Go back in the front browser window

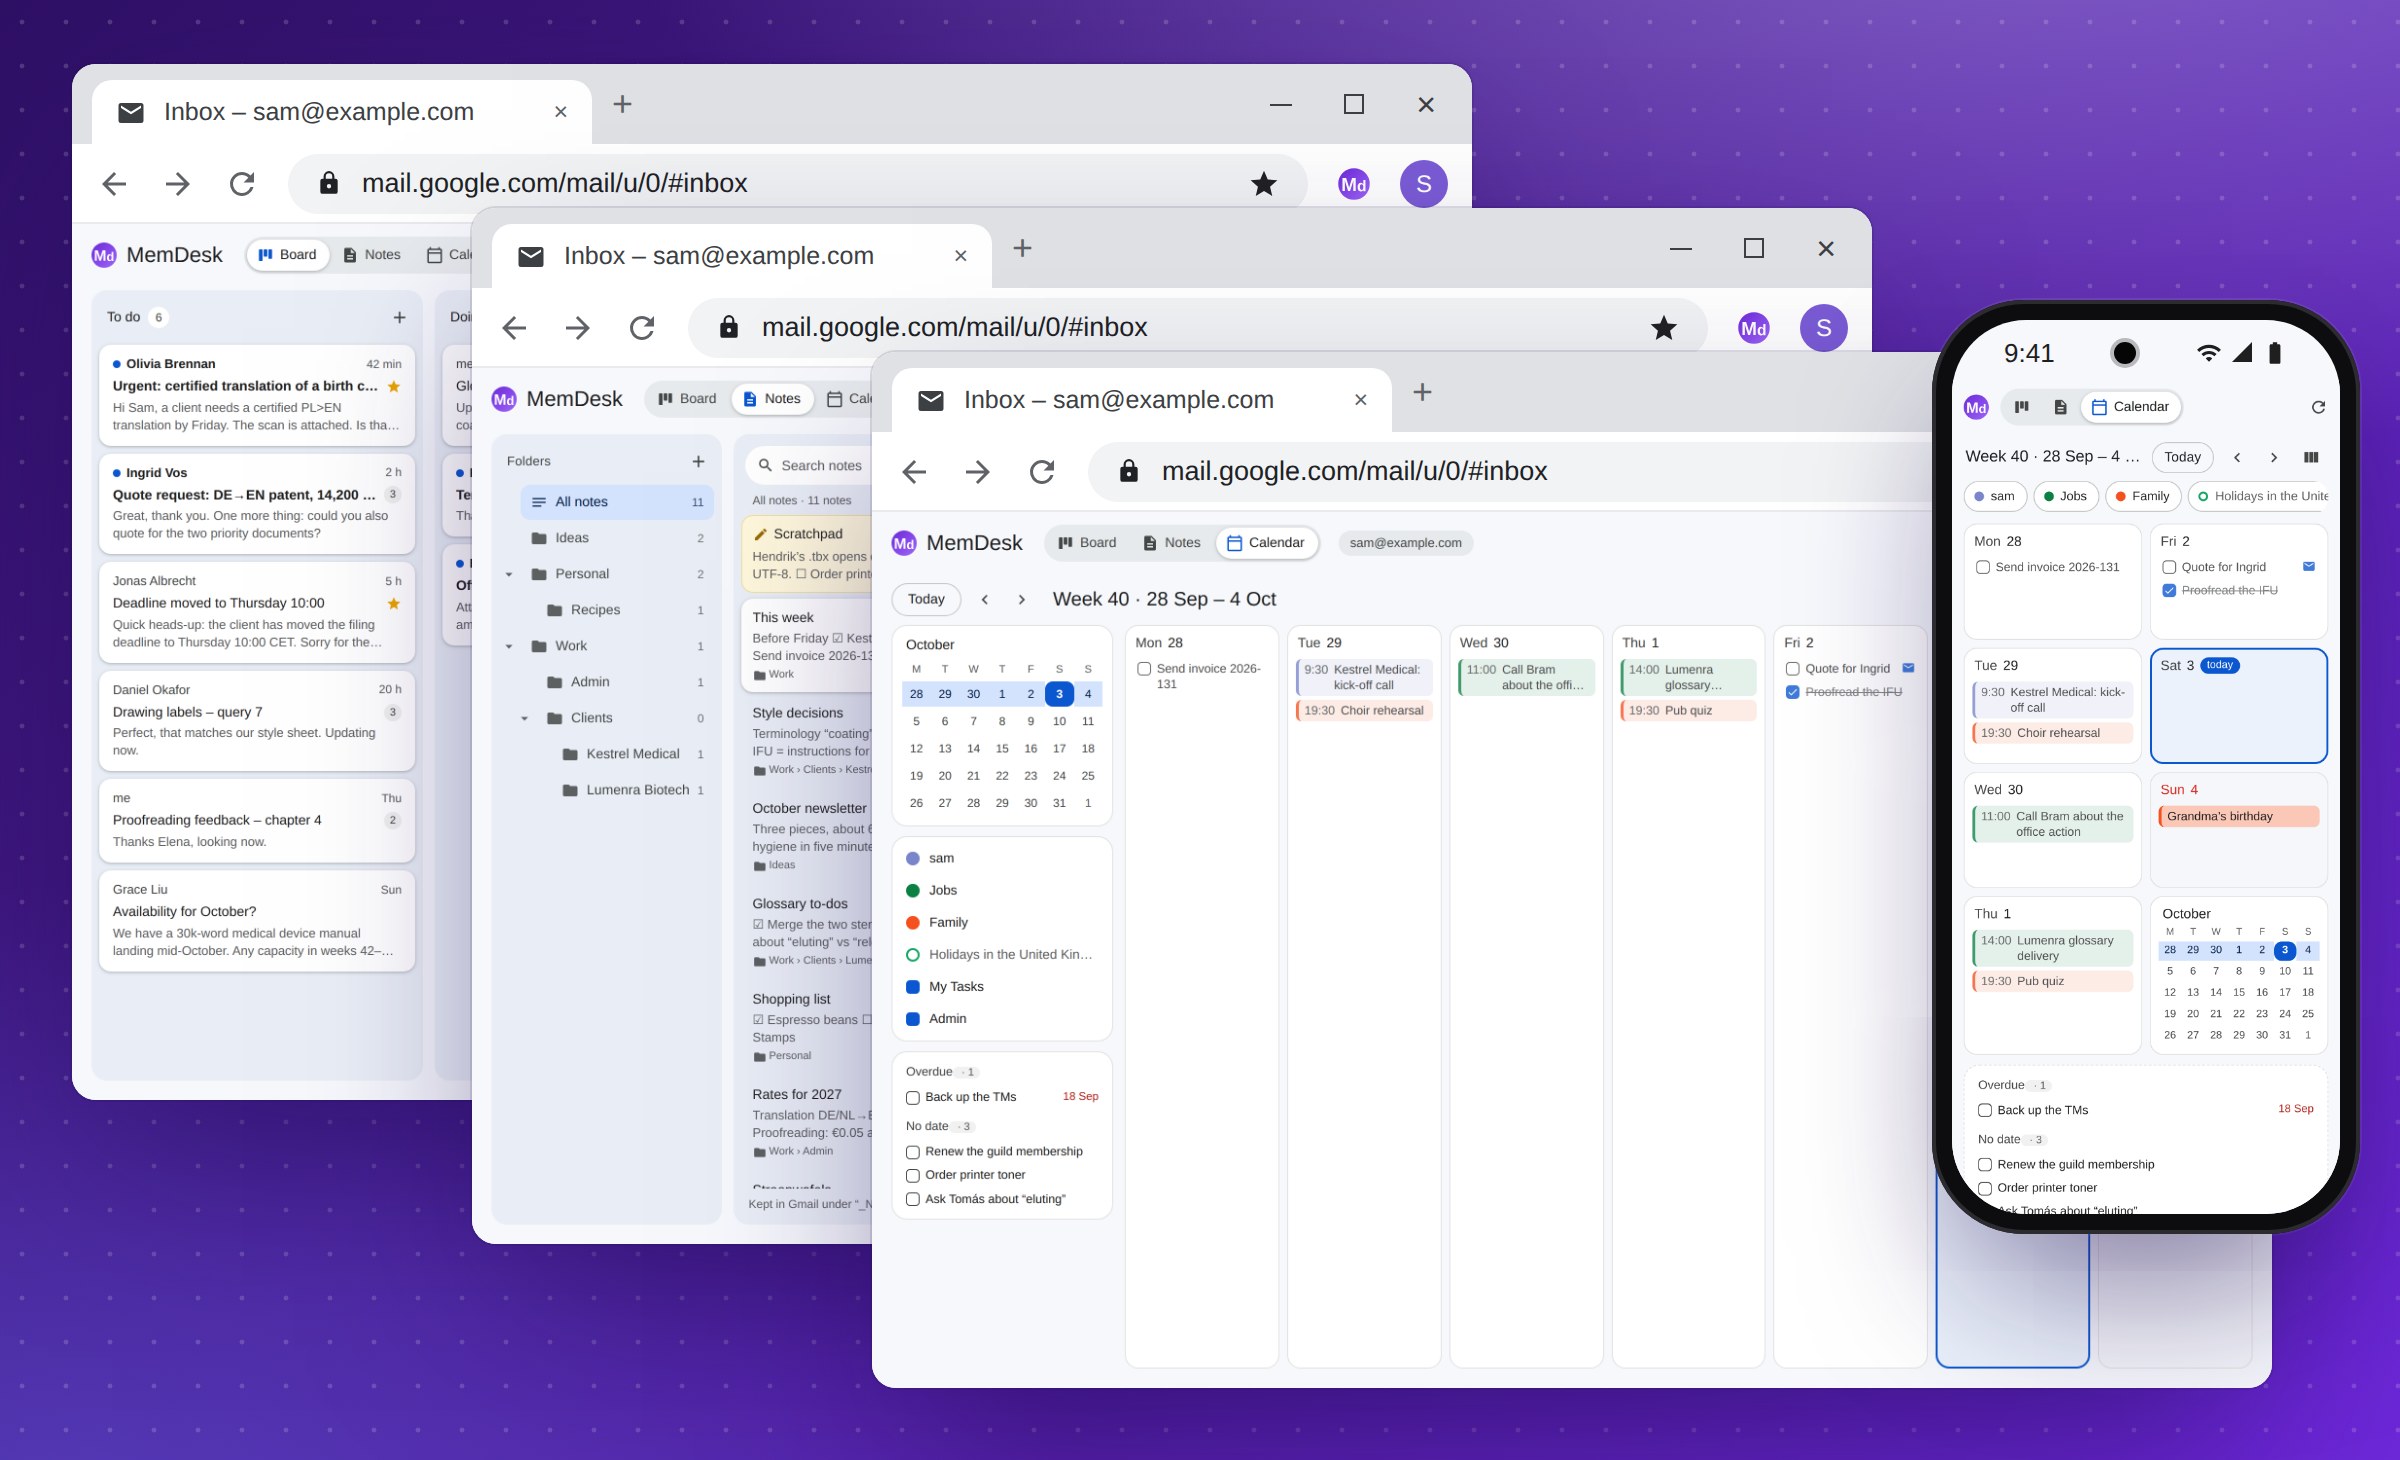pos(914,472)
